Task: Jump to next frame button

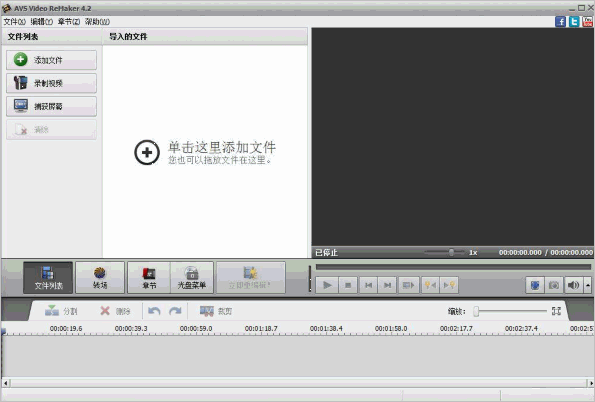Action: click(x=387, y=285)
